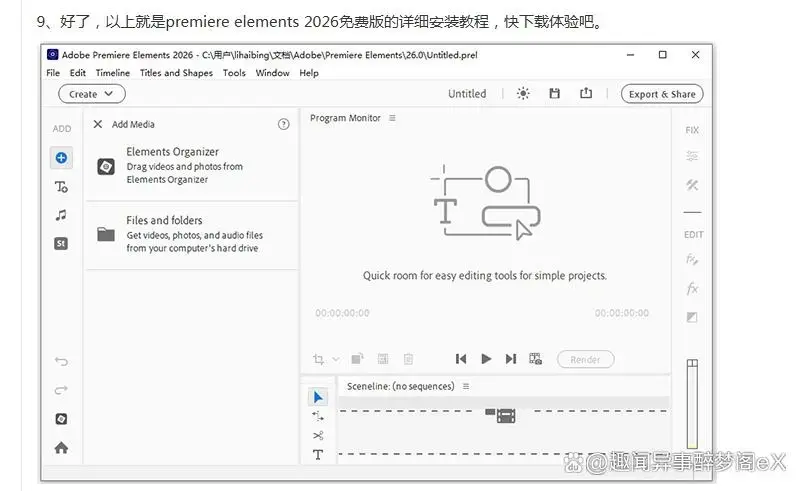Click the Undo arrow icon
Image resolution: width=802 pixels, height=491 pixels.
[x=61, y=362]
